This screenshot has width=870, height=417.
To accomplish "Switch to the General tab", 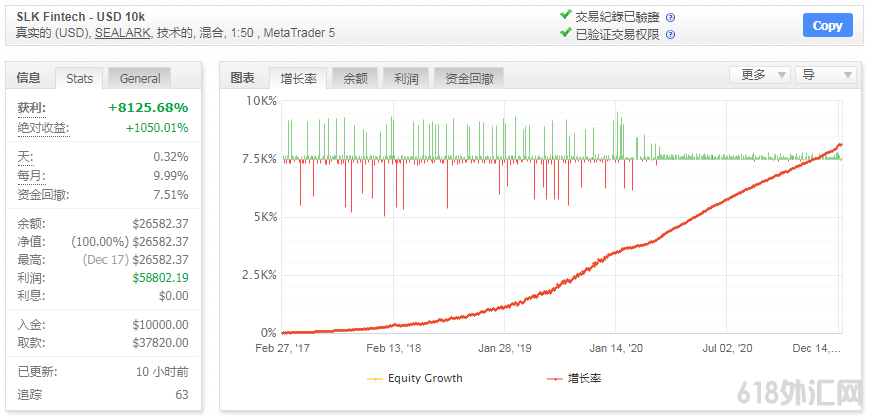I will point(140,78).
